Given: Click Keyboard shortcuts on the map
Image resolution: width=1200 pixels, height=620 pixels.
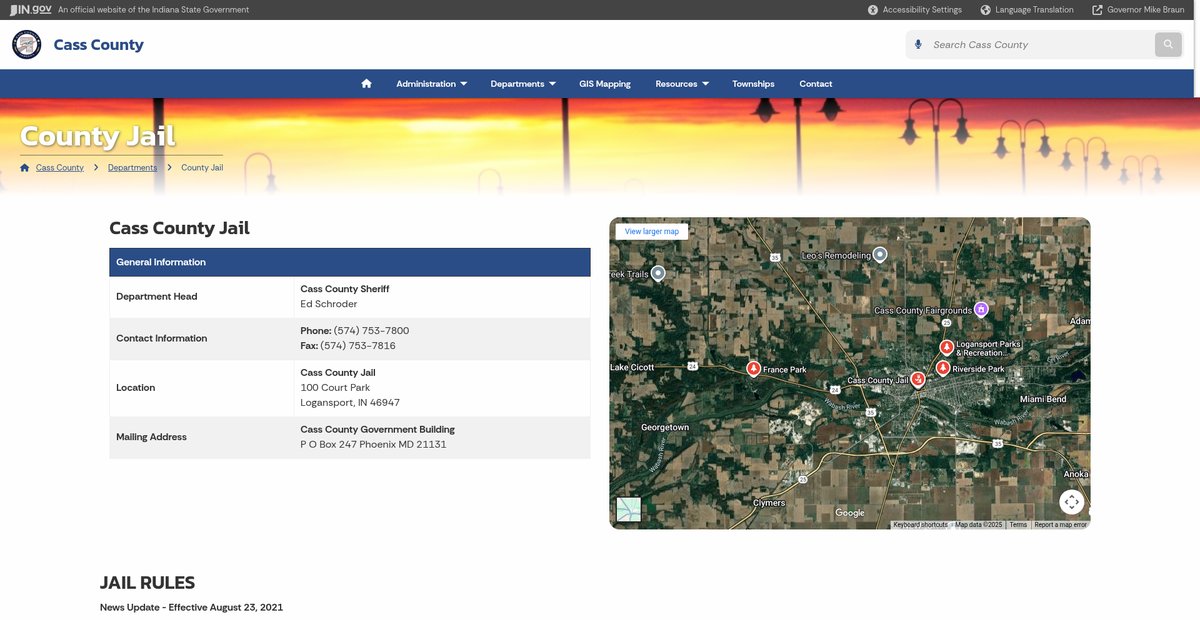Looking at the screenshot, I should coord(920,525).
